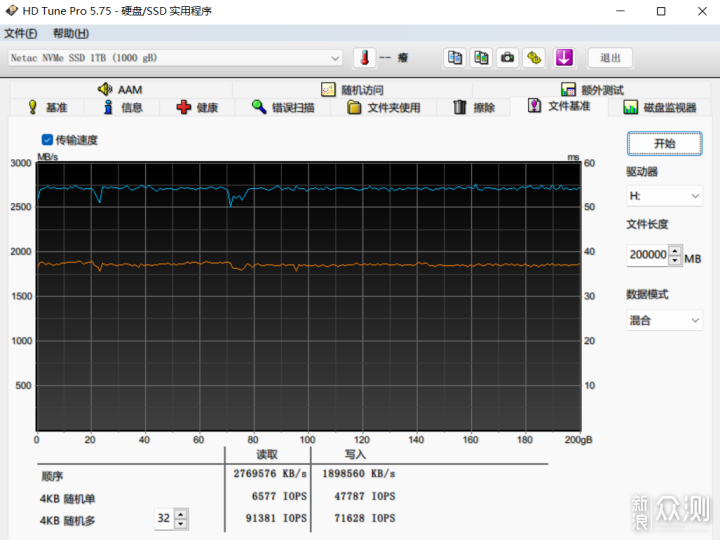
Task: Open the 额外测试 tab
Action: pos(592,90)
